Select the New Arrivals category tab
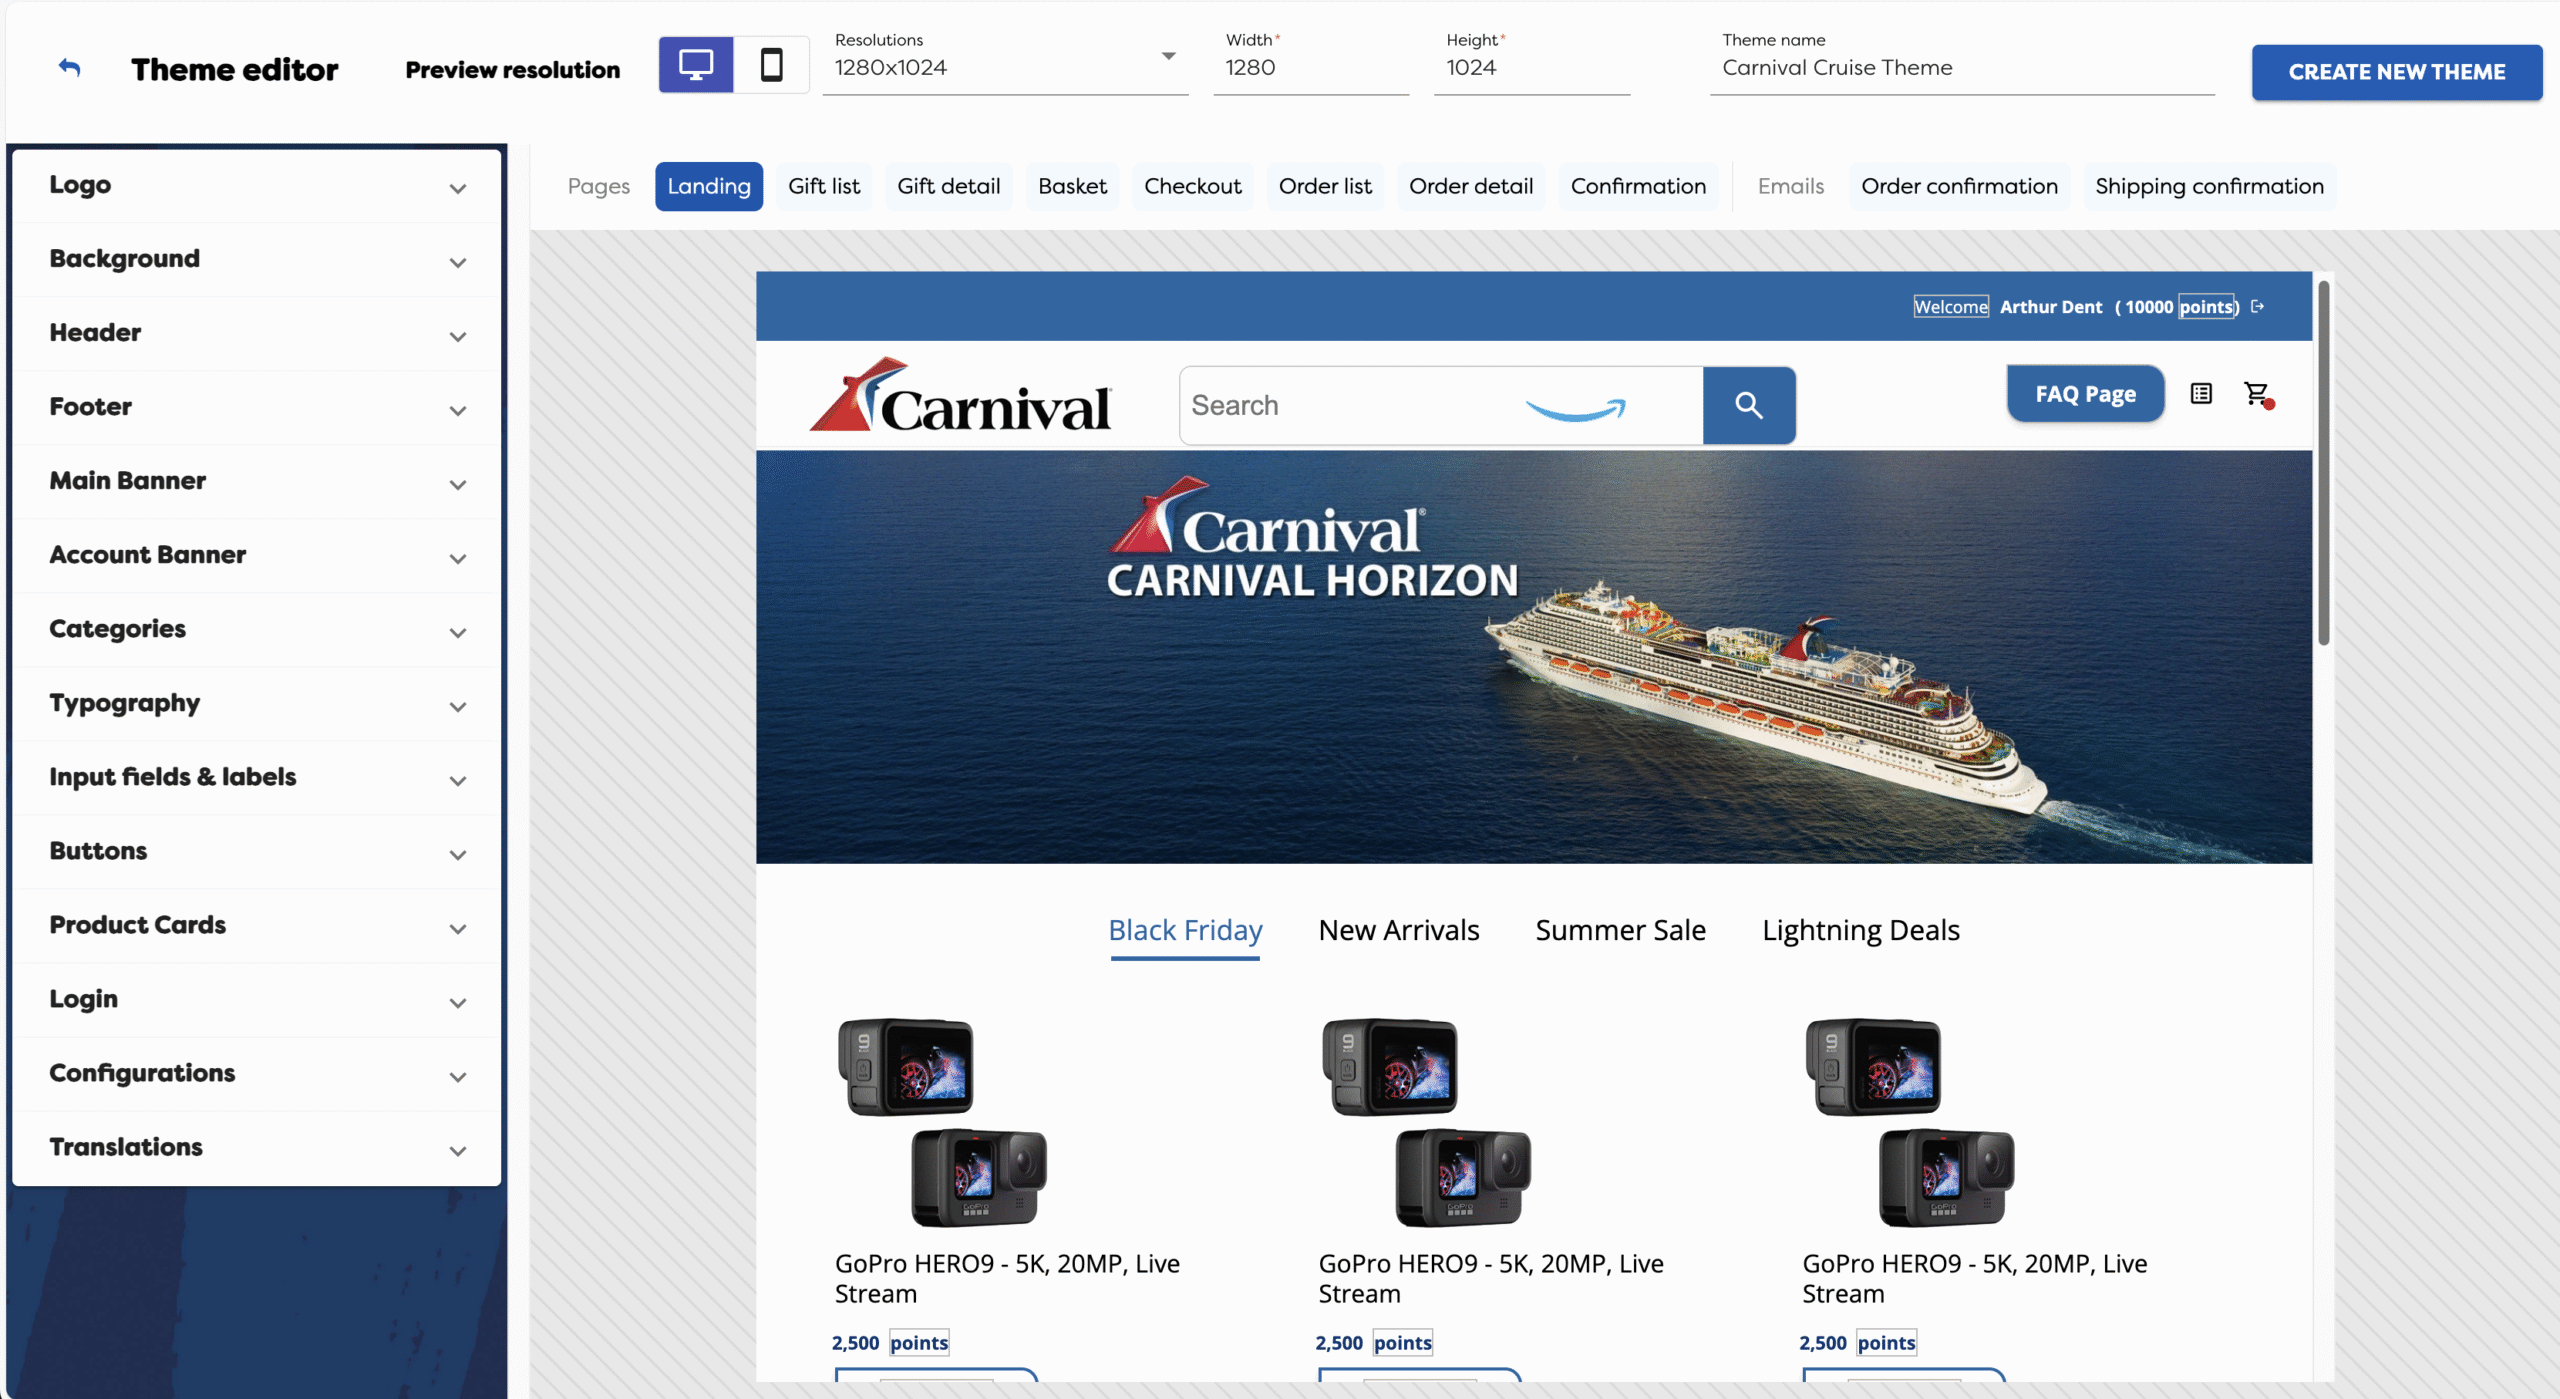Image resolution: width=2560 pixels, height=1399 pixels. (x=1399, y=931)
